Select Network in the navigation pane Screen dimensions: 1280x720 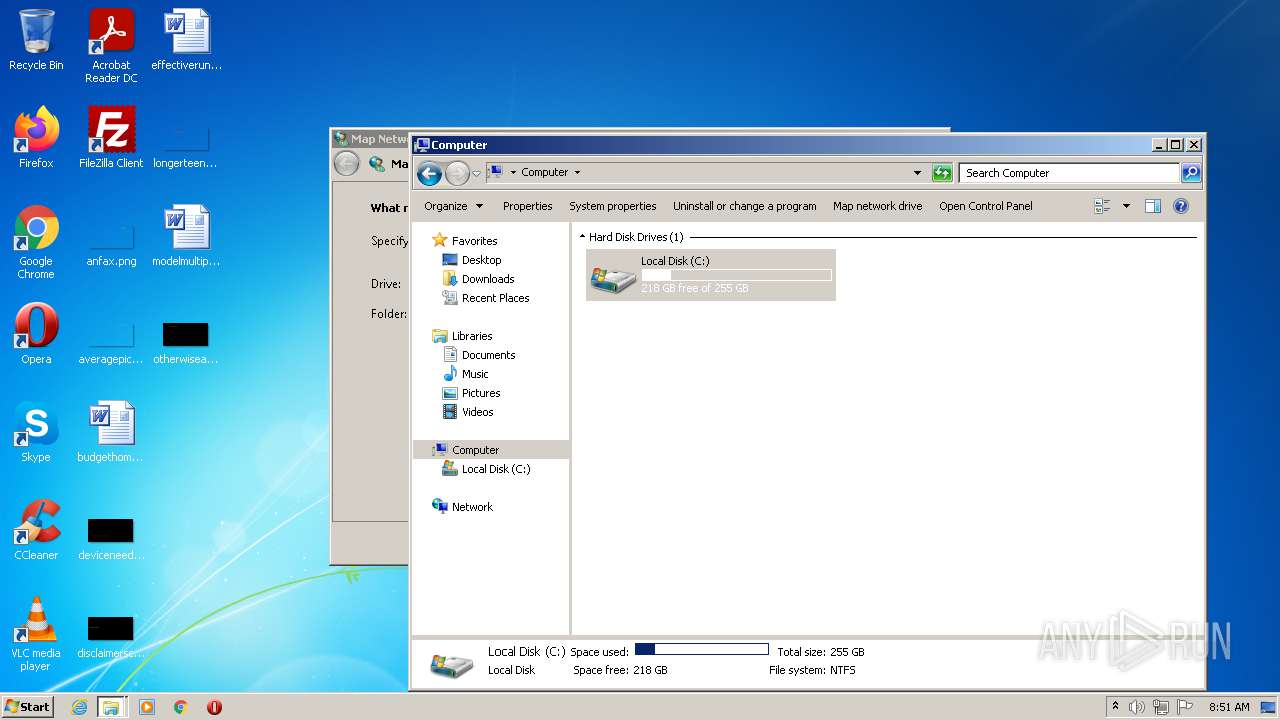(x=472, y=507)
